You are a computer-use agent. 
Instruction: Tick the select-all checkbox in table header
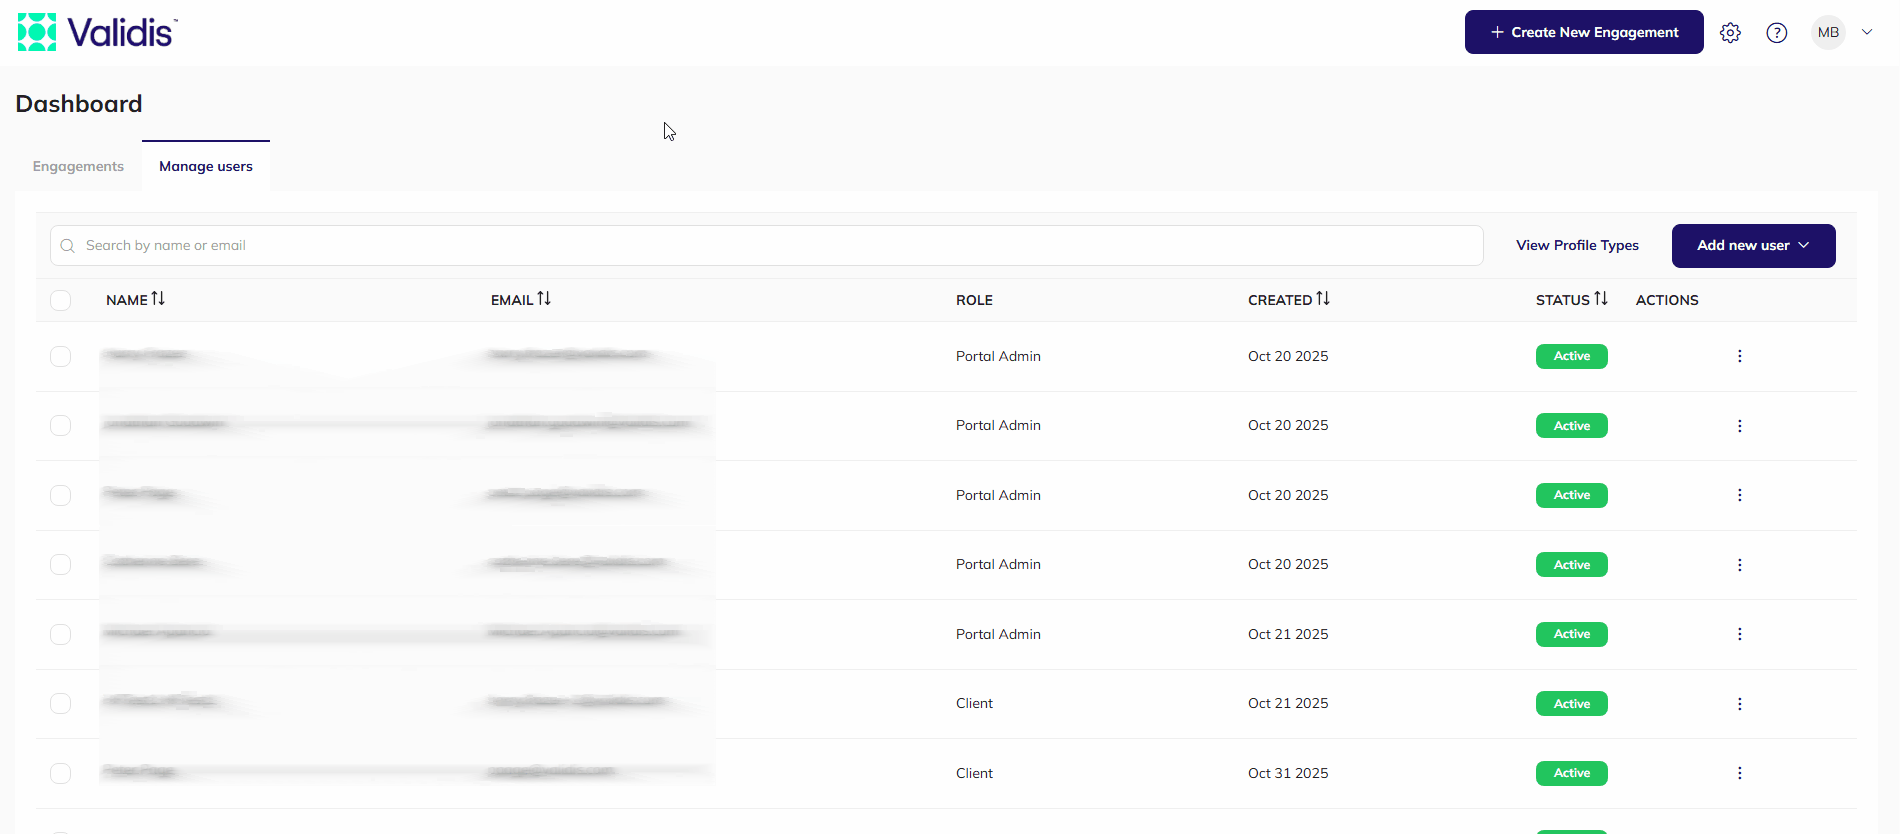coord(61,300)
